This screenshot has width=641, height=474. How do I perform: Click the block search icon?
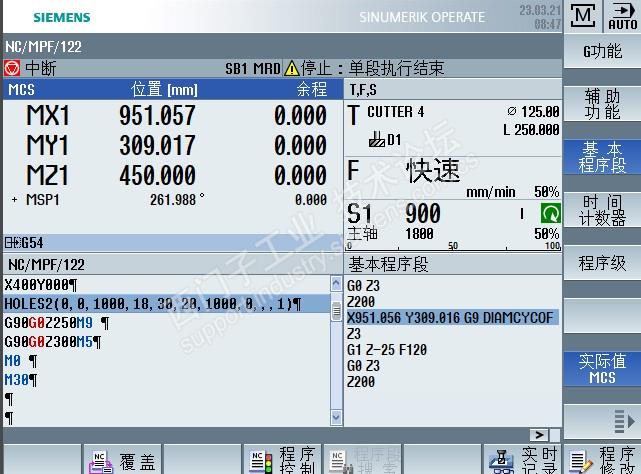[341, 462]
